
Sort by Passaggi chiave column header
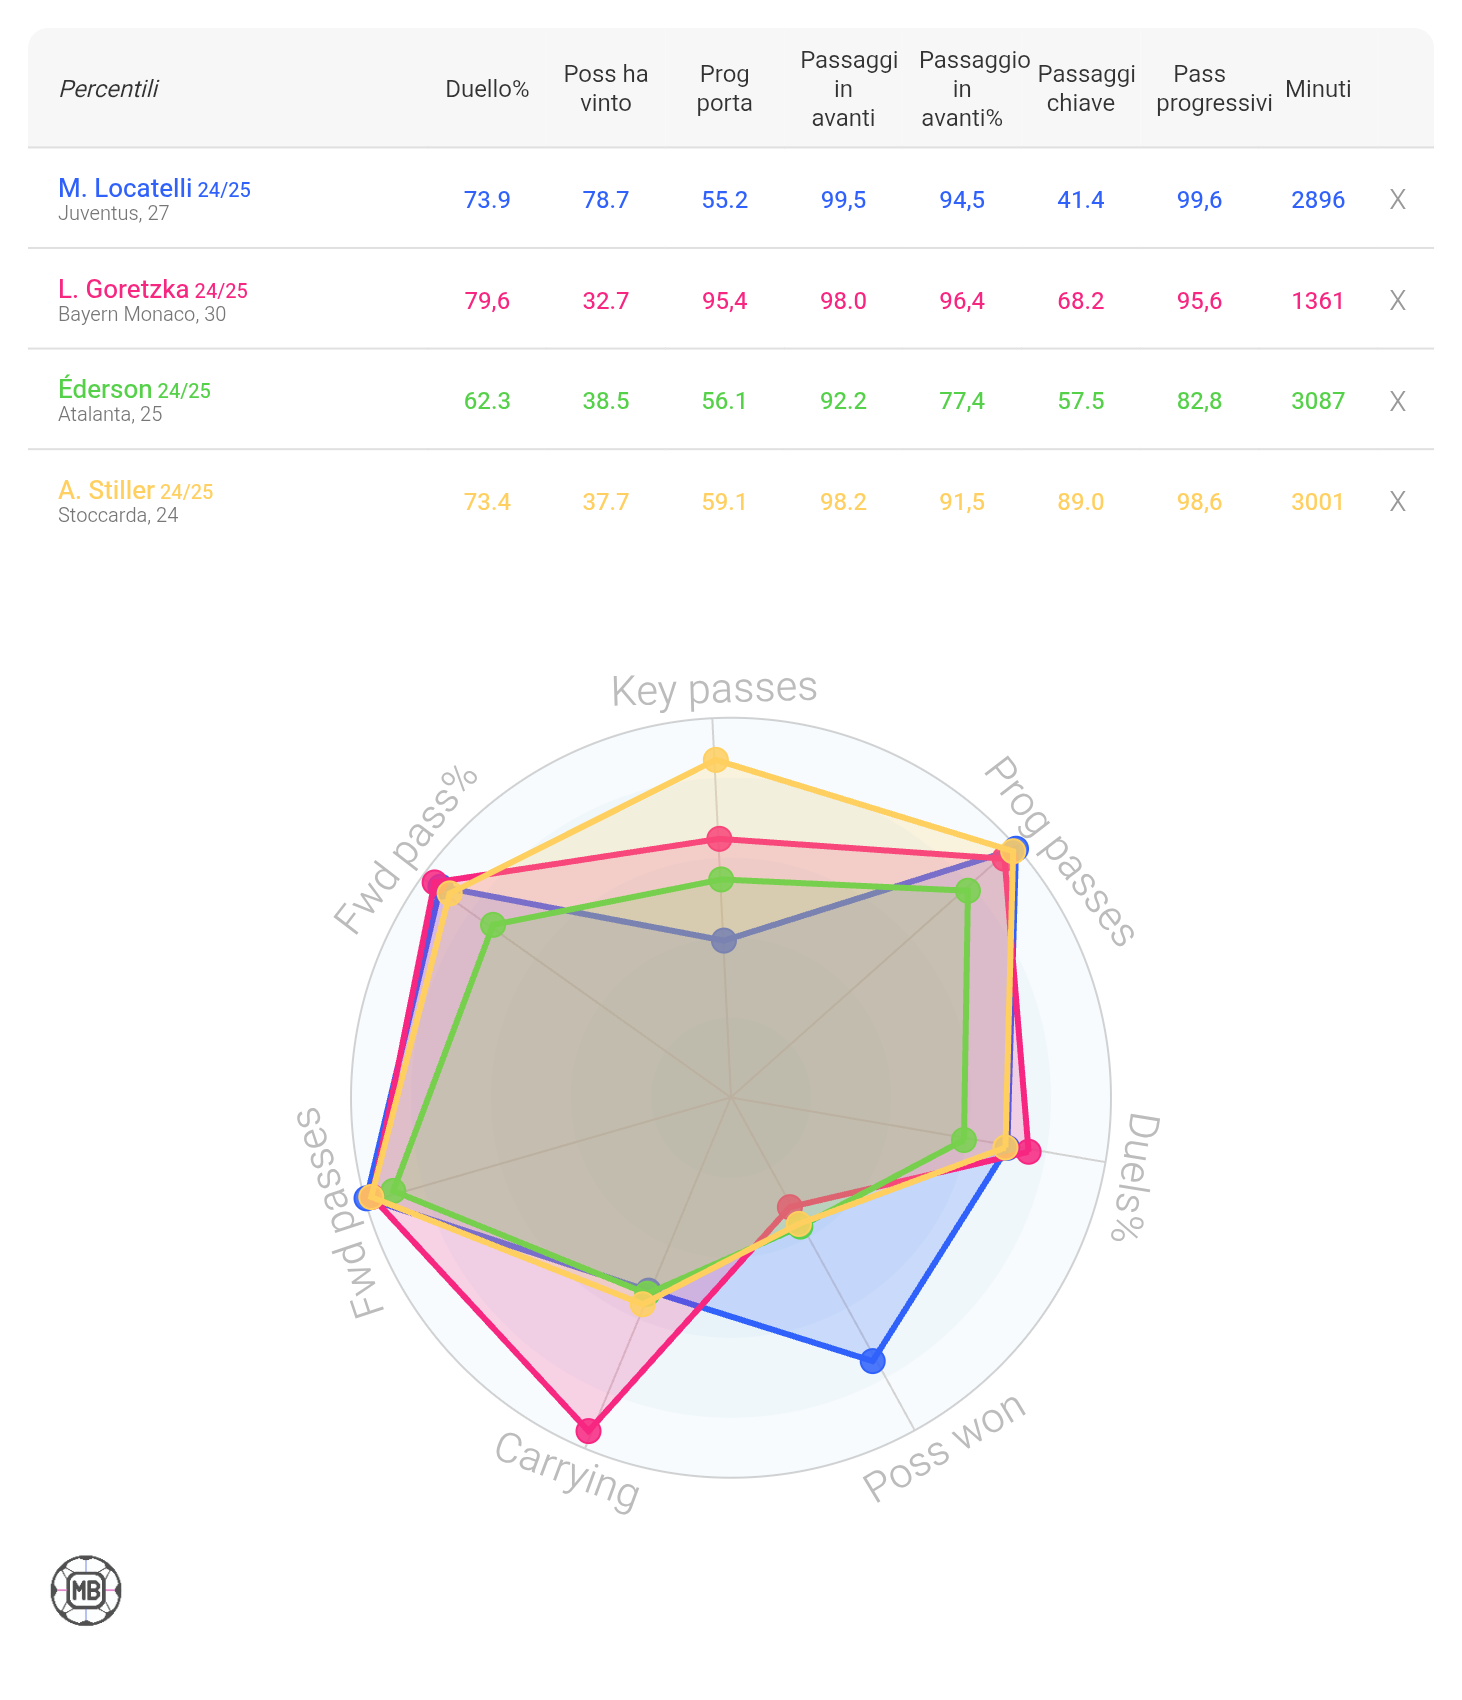coord(1086,88)
